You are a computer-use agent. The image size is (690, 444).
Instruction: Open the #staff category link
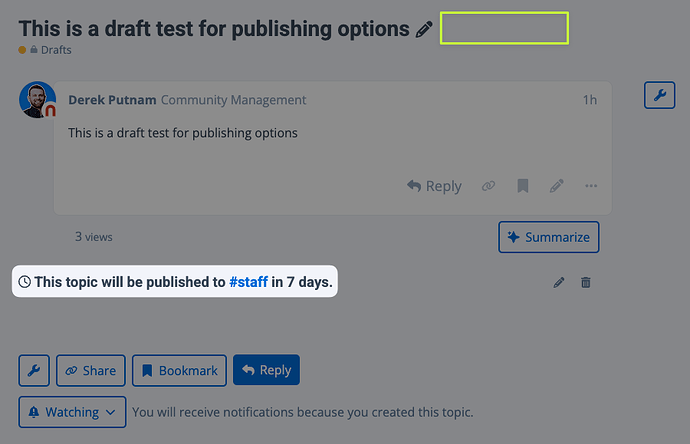click(248, 282)
